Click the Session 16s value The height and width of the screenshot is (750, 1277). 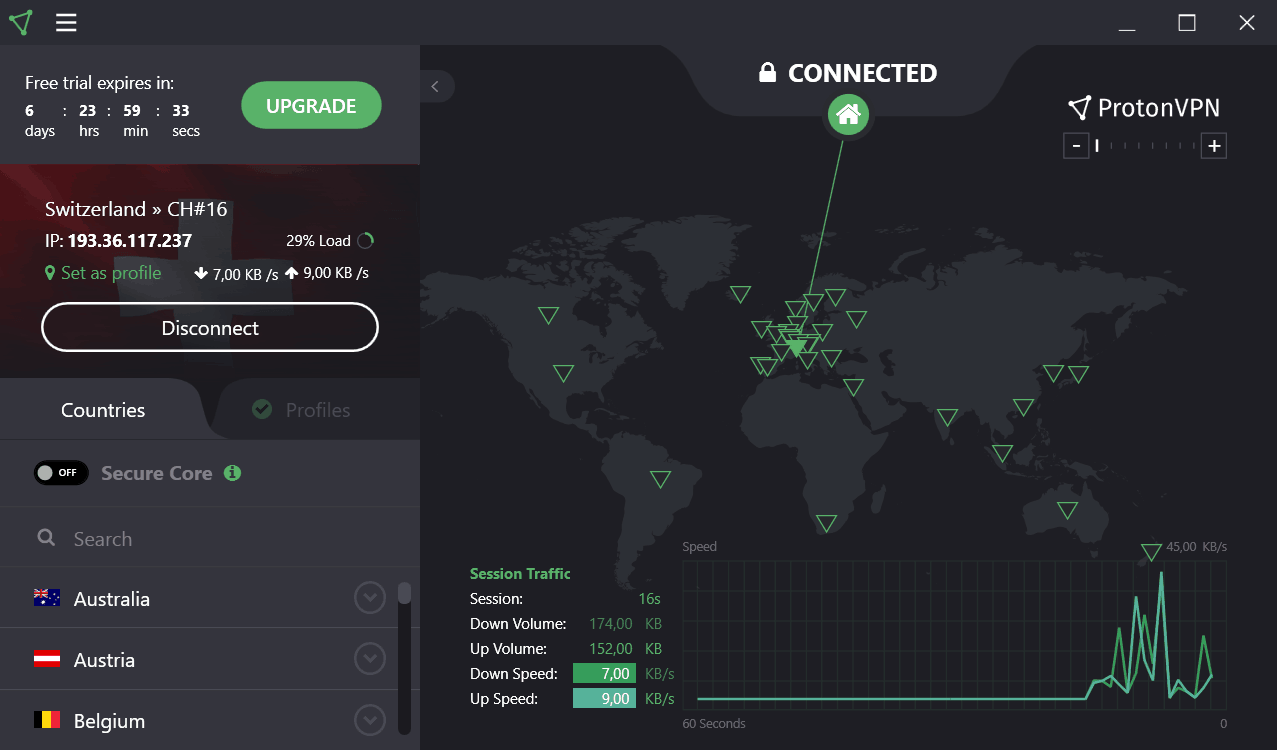(x=650, y=598)
